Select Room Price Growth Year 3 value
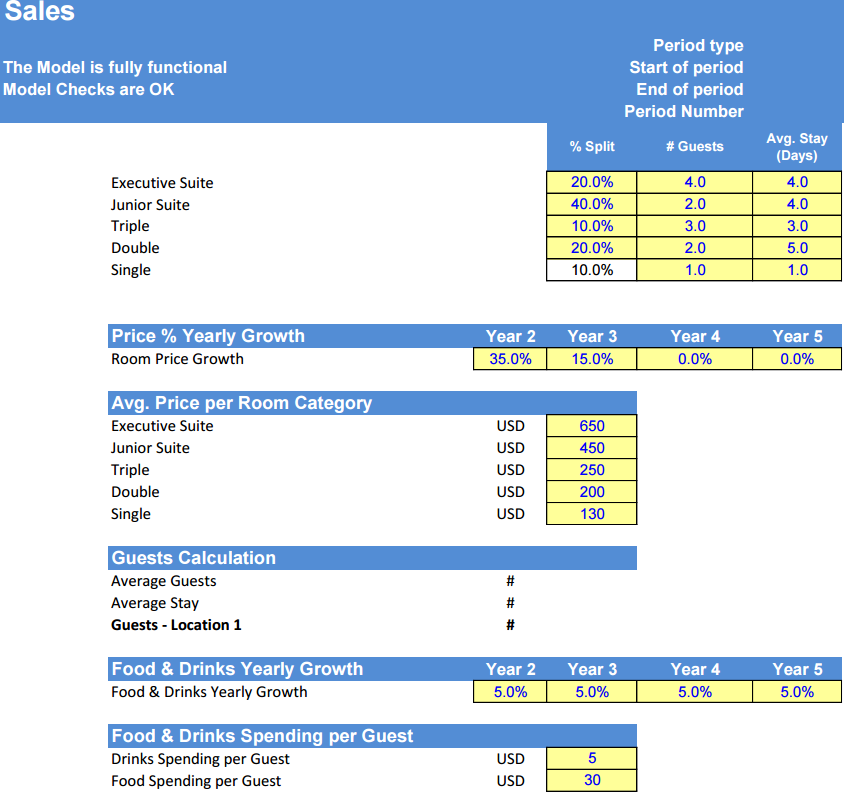Screen dimensions: 844x808 tap(592, 359)
